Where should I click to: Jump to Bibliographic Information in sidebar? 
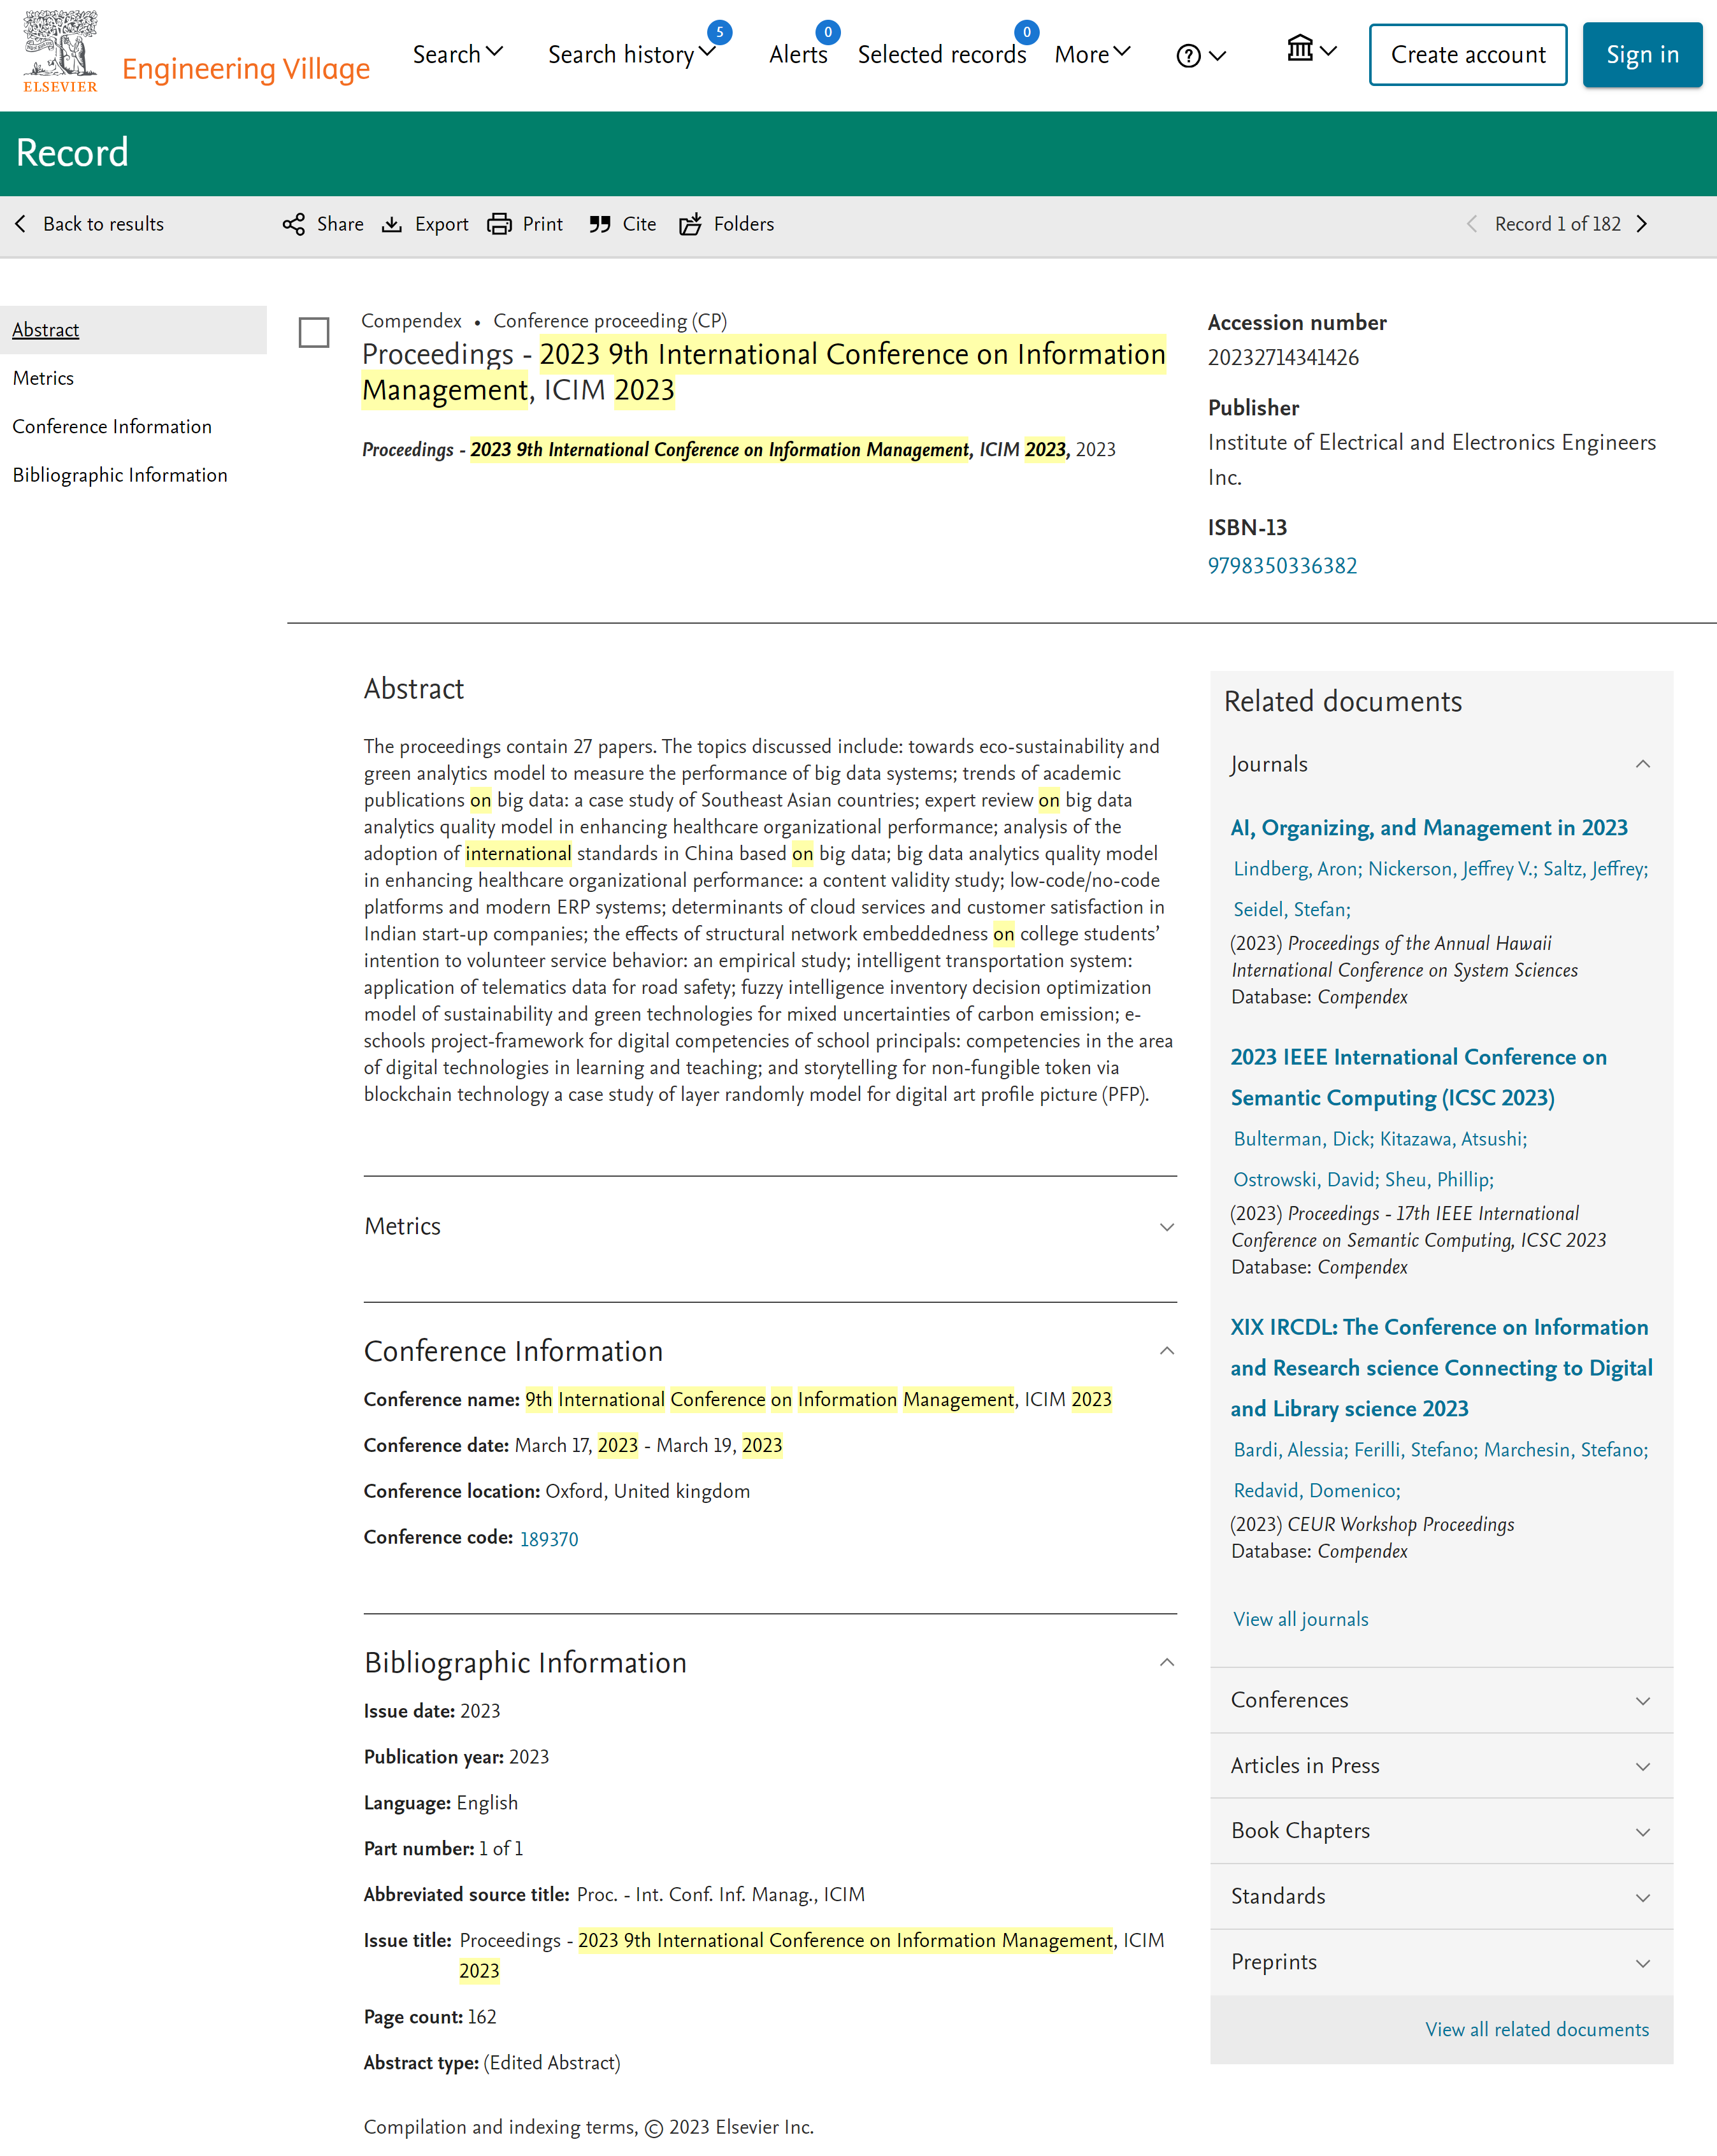click(x=120, y=475)
